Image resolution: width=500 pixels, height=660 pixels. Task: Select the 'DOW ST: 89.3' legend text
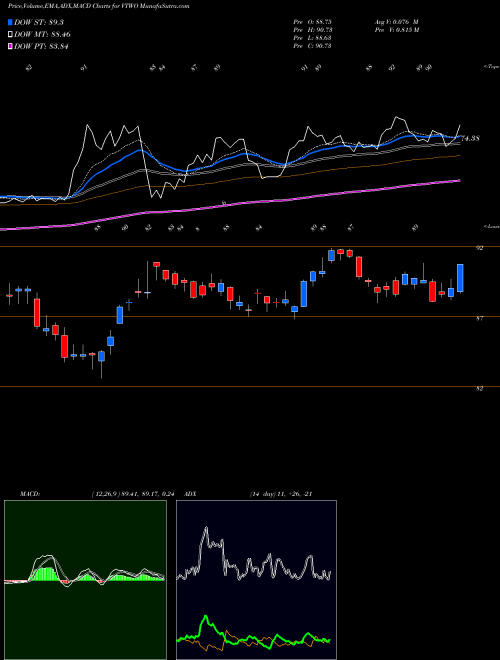pyautogui.click(x=39, y=22)
